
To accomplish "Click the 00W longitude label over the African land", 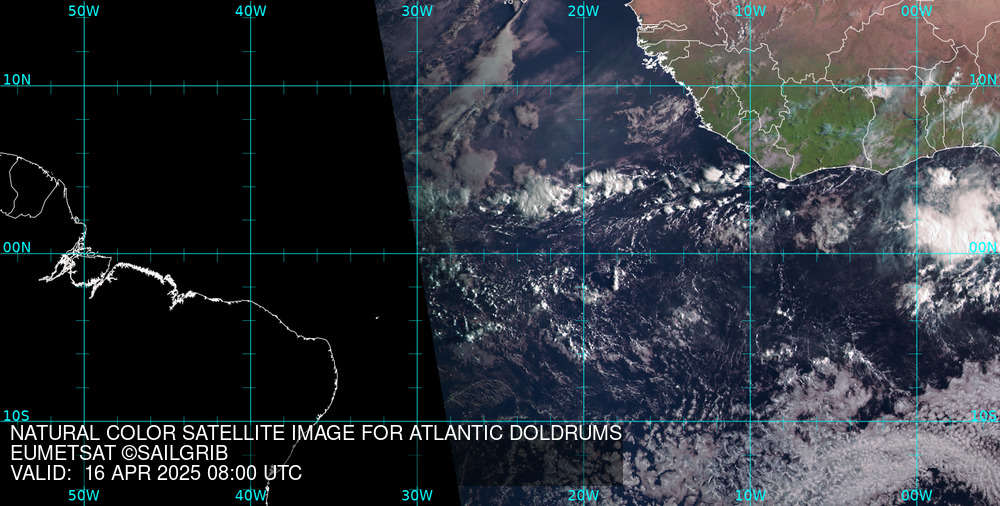I will pos(916,11).
